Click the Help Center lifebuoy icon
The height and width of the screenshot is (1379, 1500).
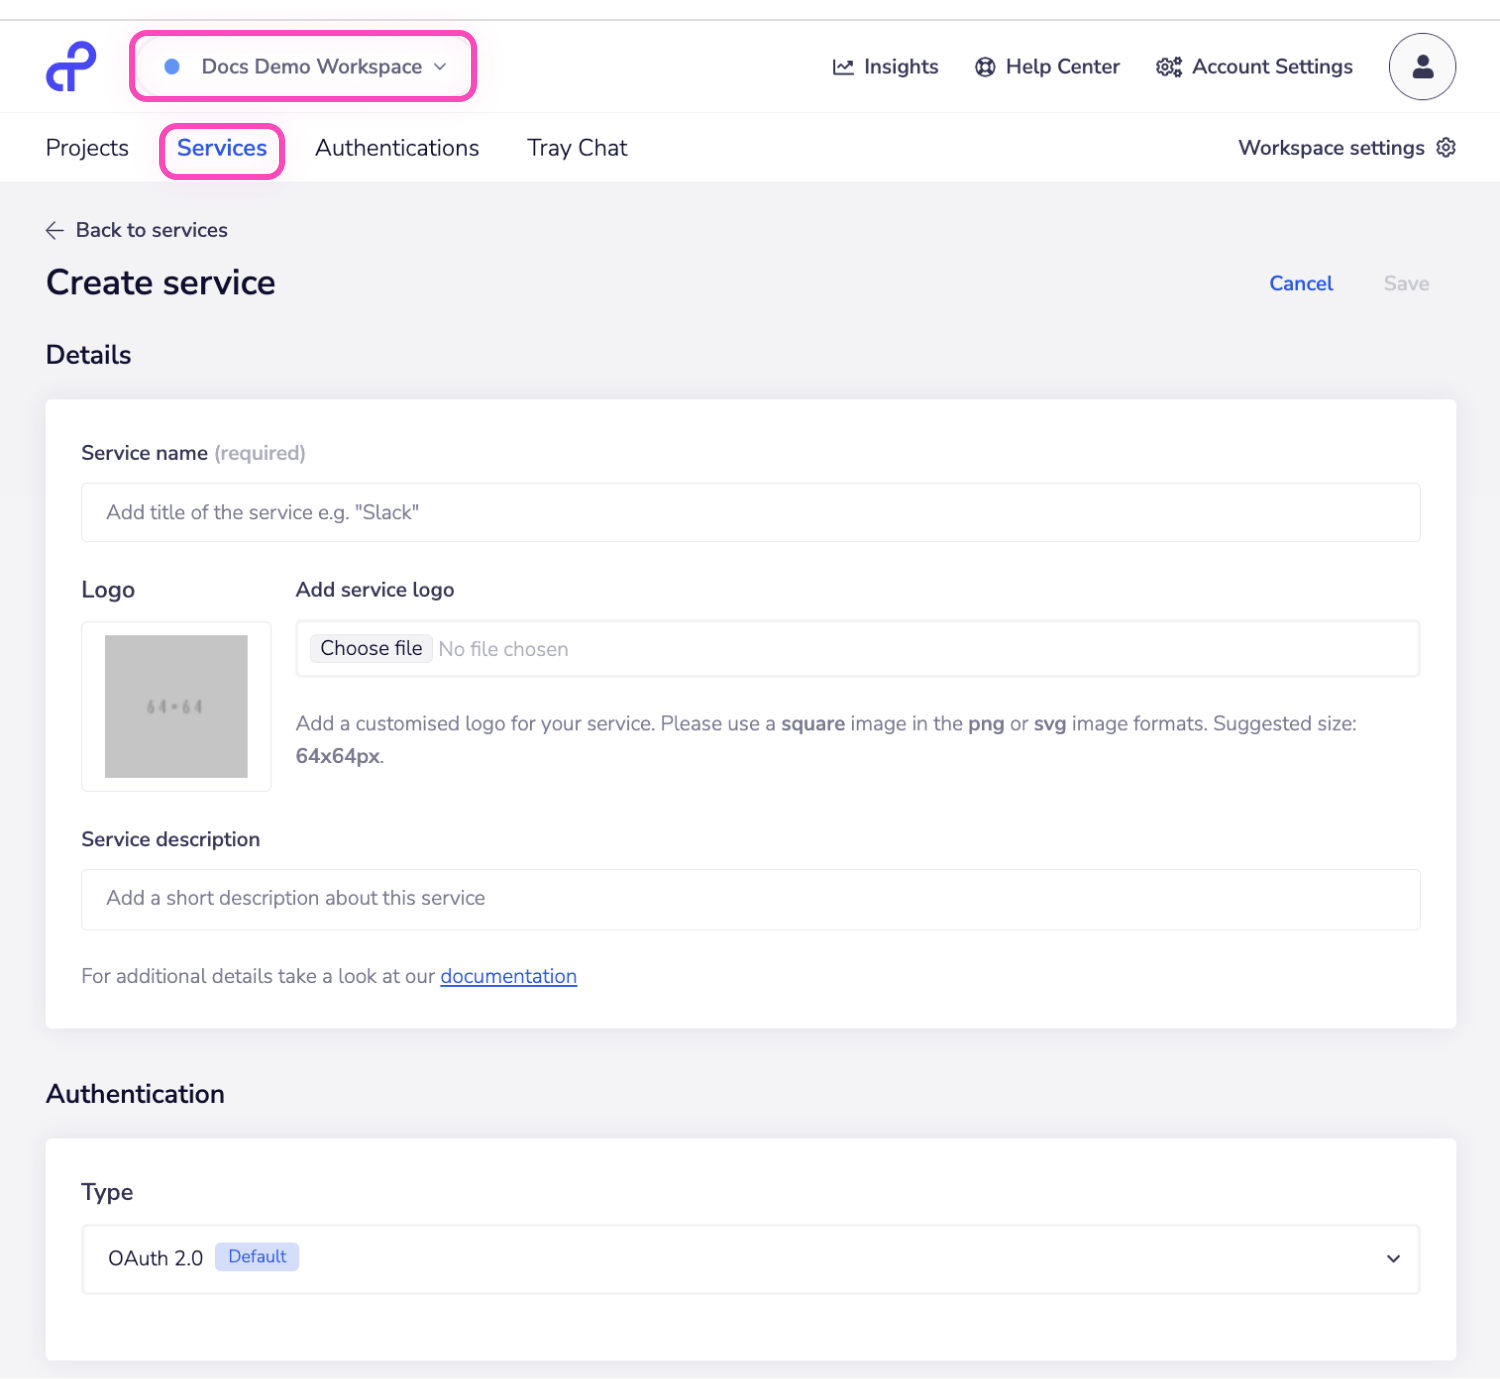(985, 66)
